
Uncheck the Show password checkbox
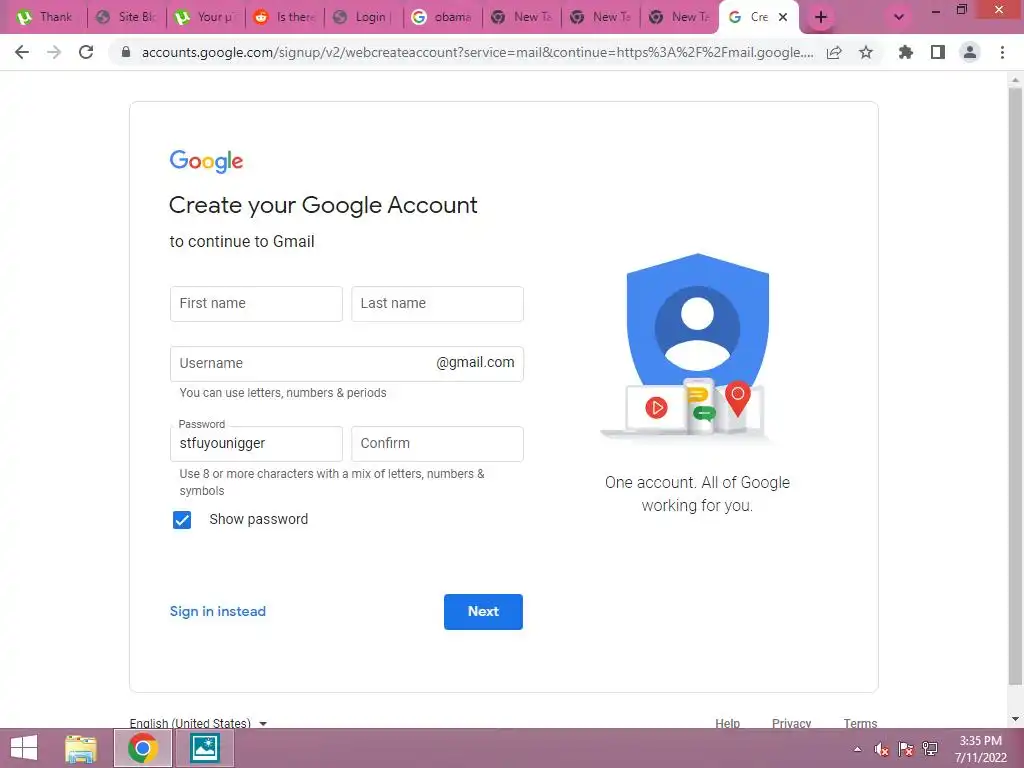[182, 520]
